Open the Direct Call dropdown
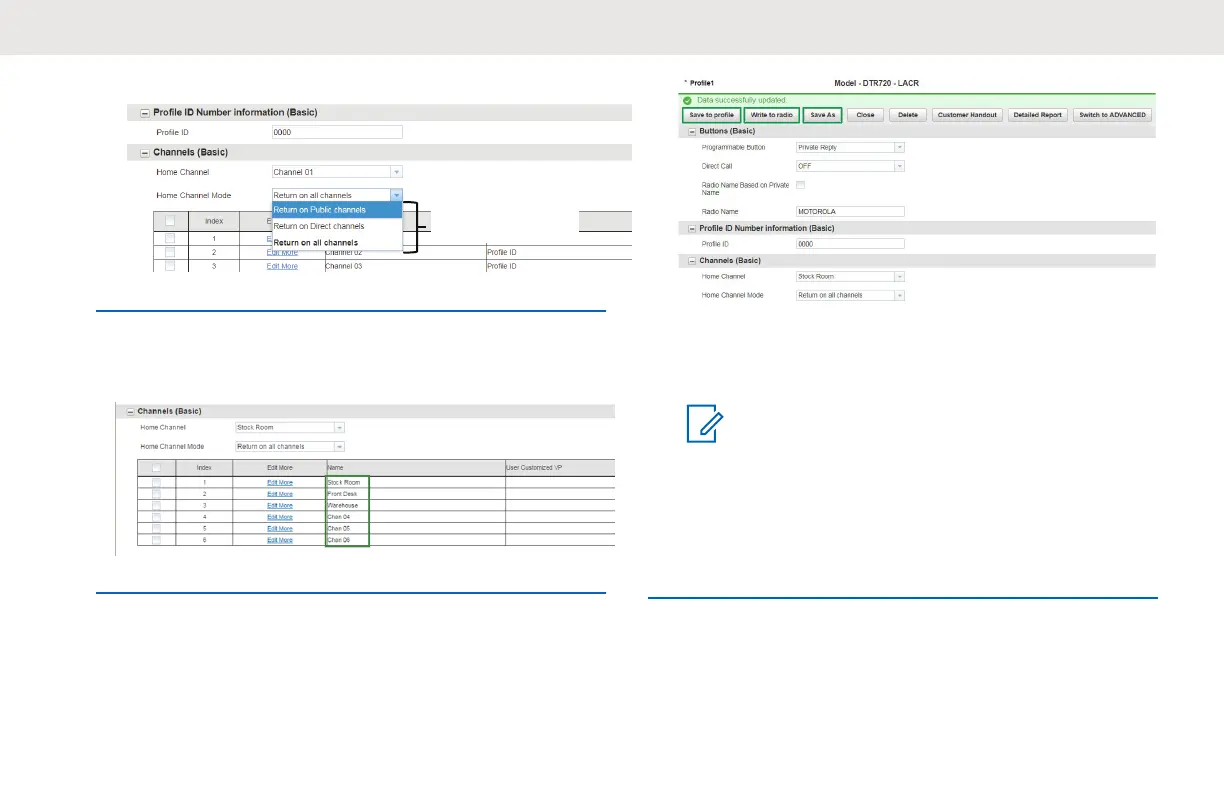Image resolution: width=1224 pixels, height=792 pixels. [850, 166]
